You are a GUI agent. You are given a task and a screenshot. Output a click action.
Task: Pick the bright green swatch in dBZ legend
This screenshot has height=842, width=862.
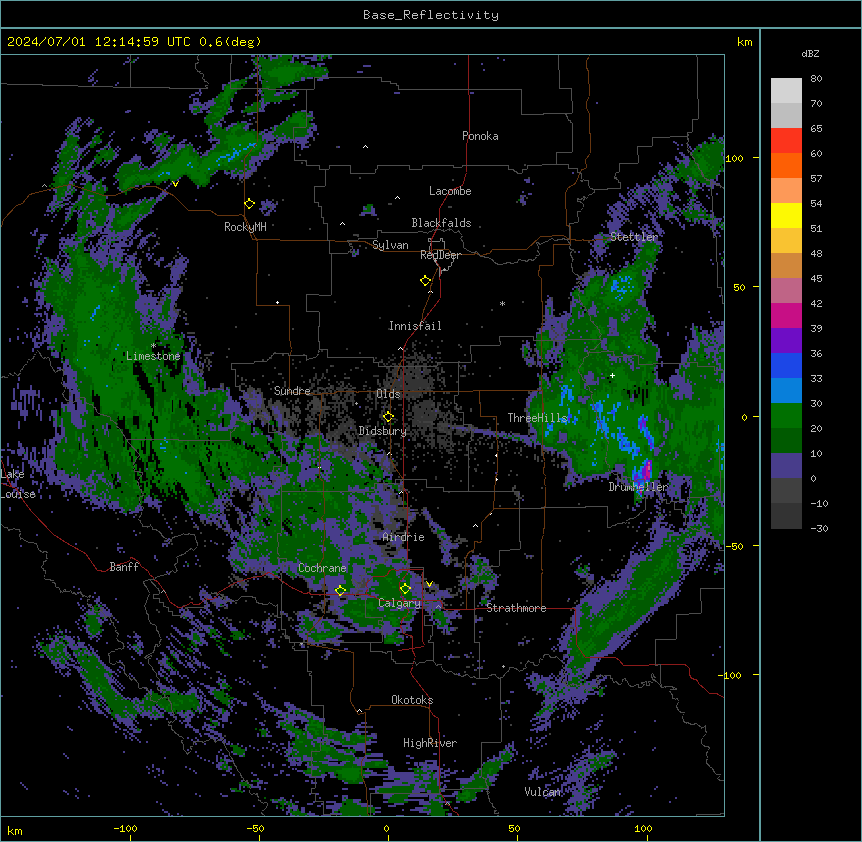point(786,416)
